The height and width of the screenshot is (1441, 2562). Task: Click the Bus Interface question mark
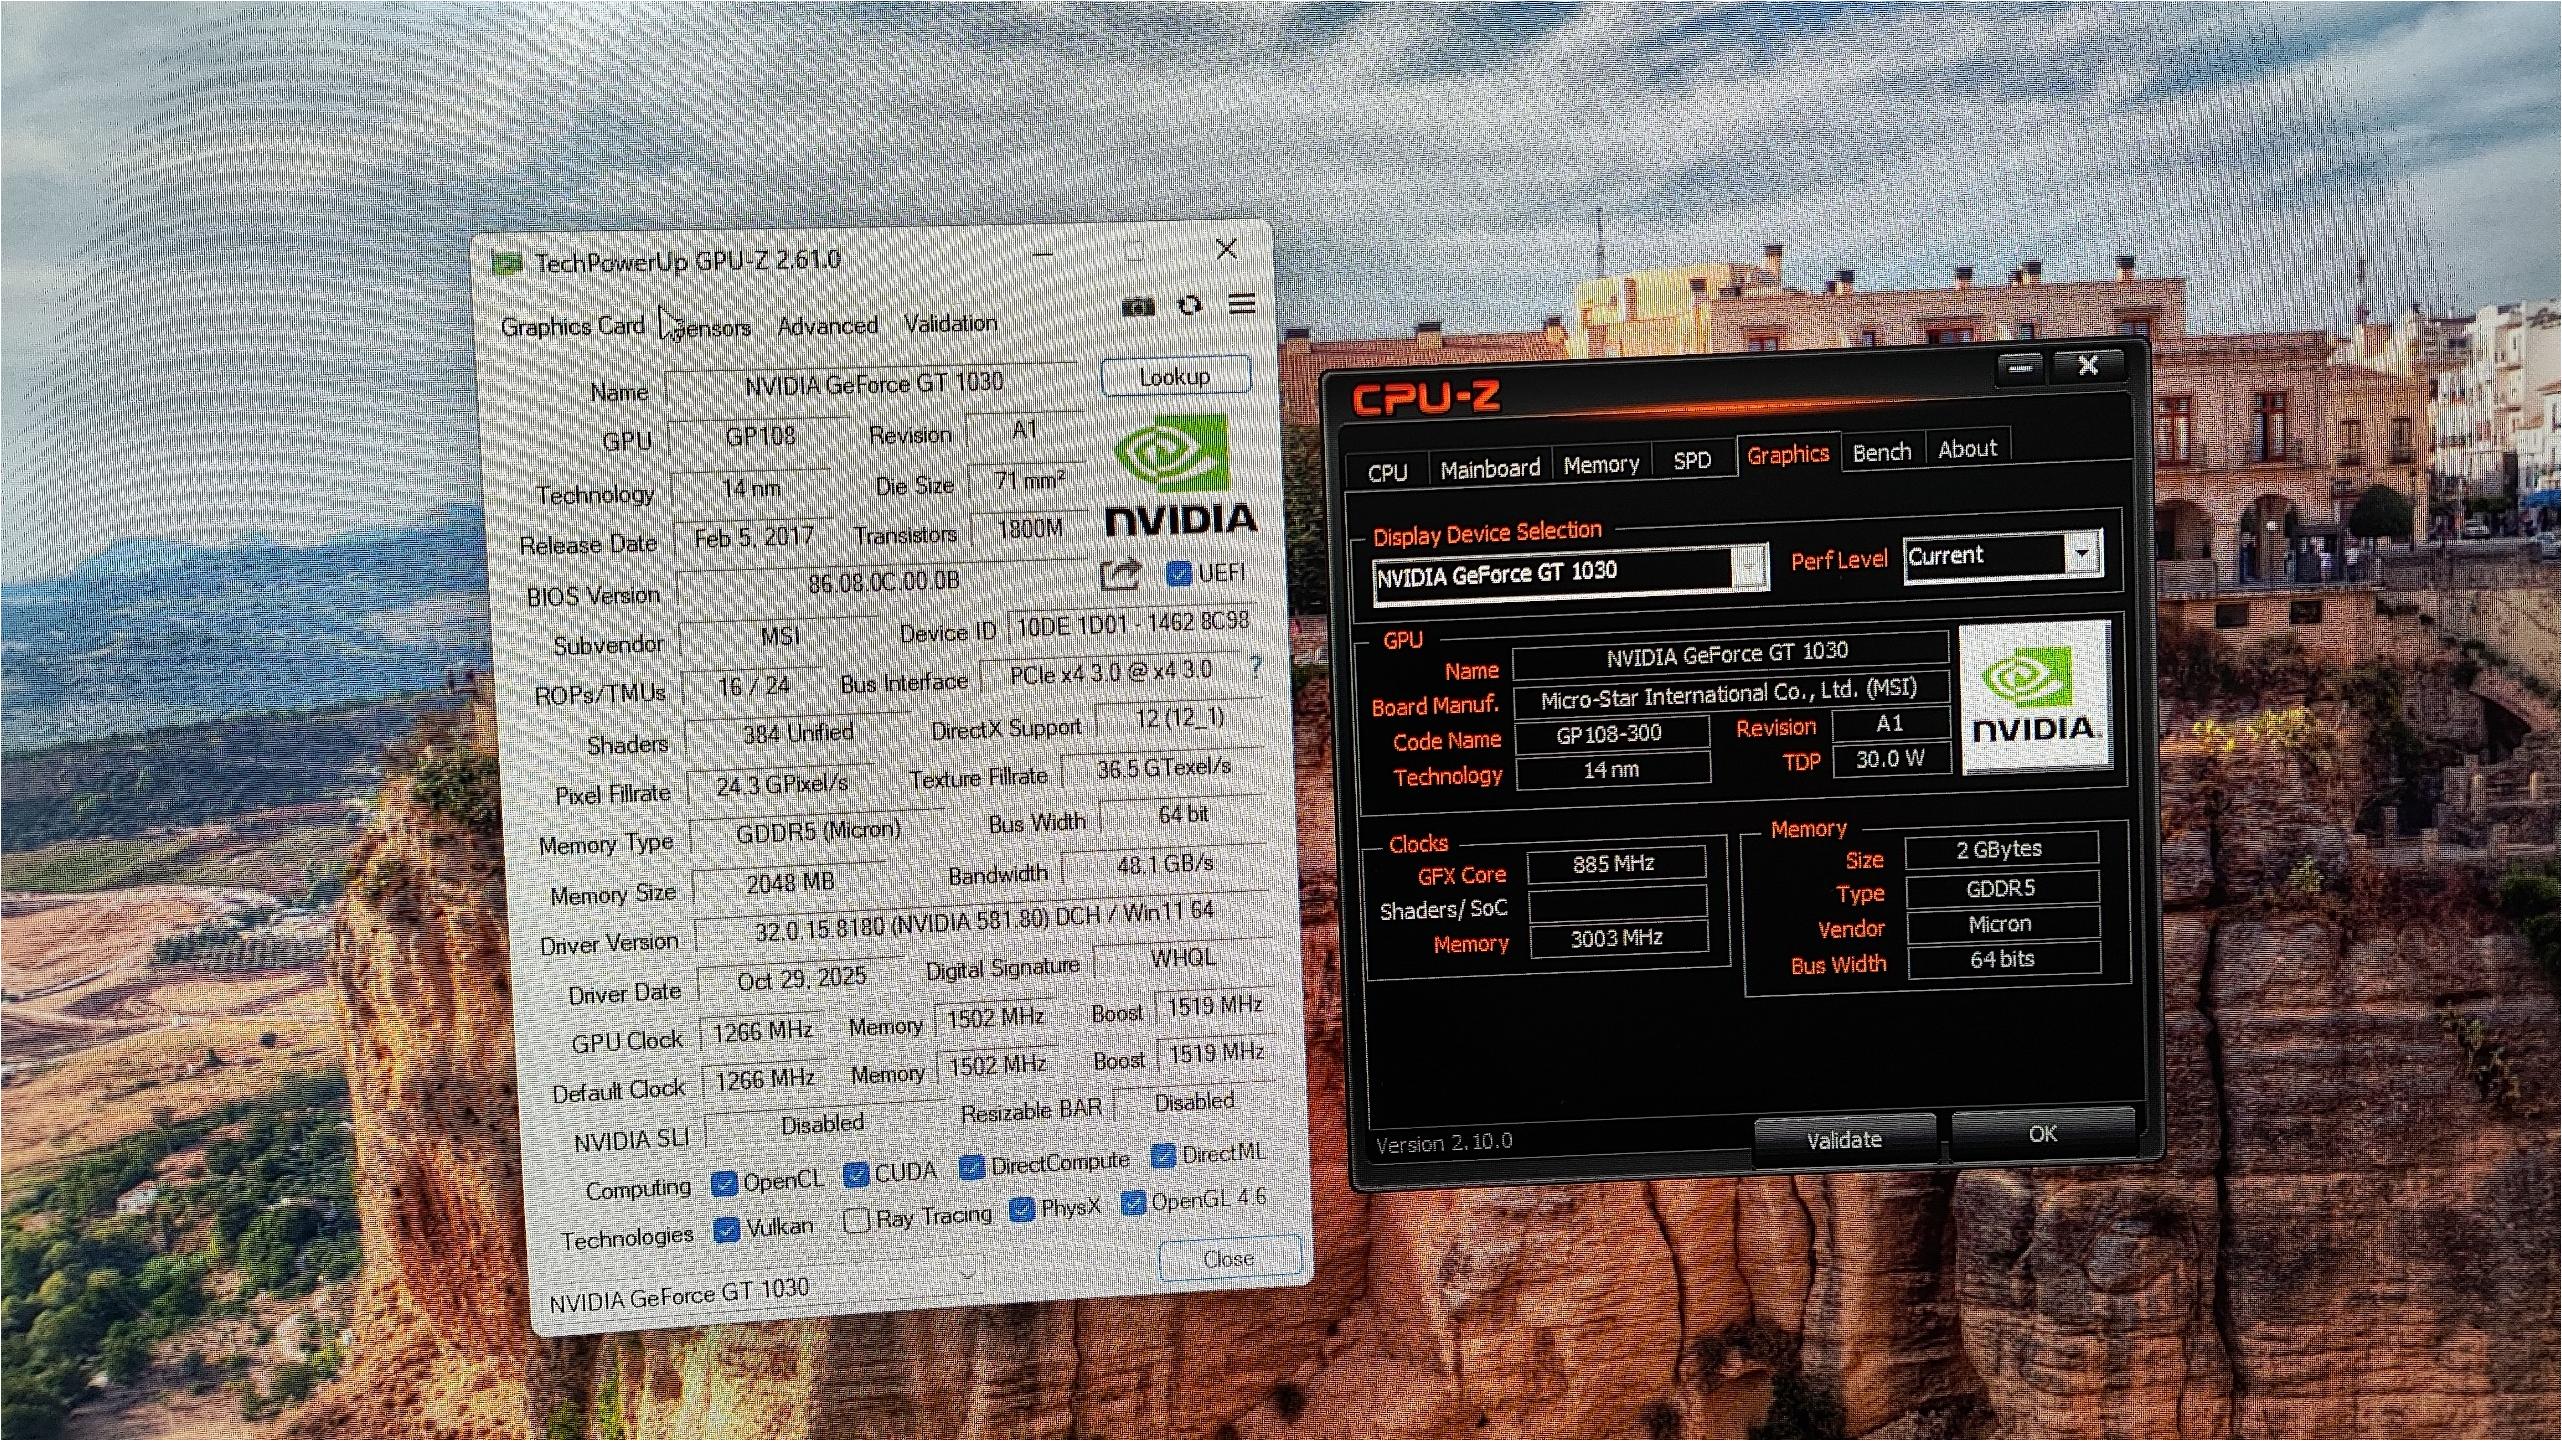click(1255, 667)
